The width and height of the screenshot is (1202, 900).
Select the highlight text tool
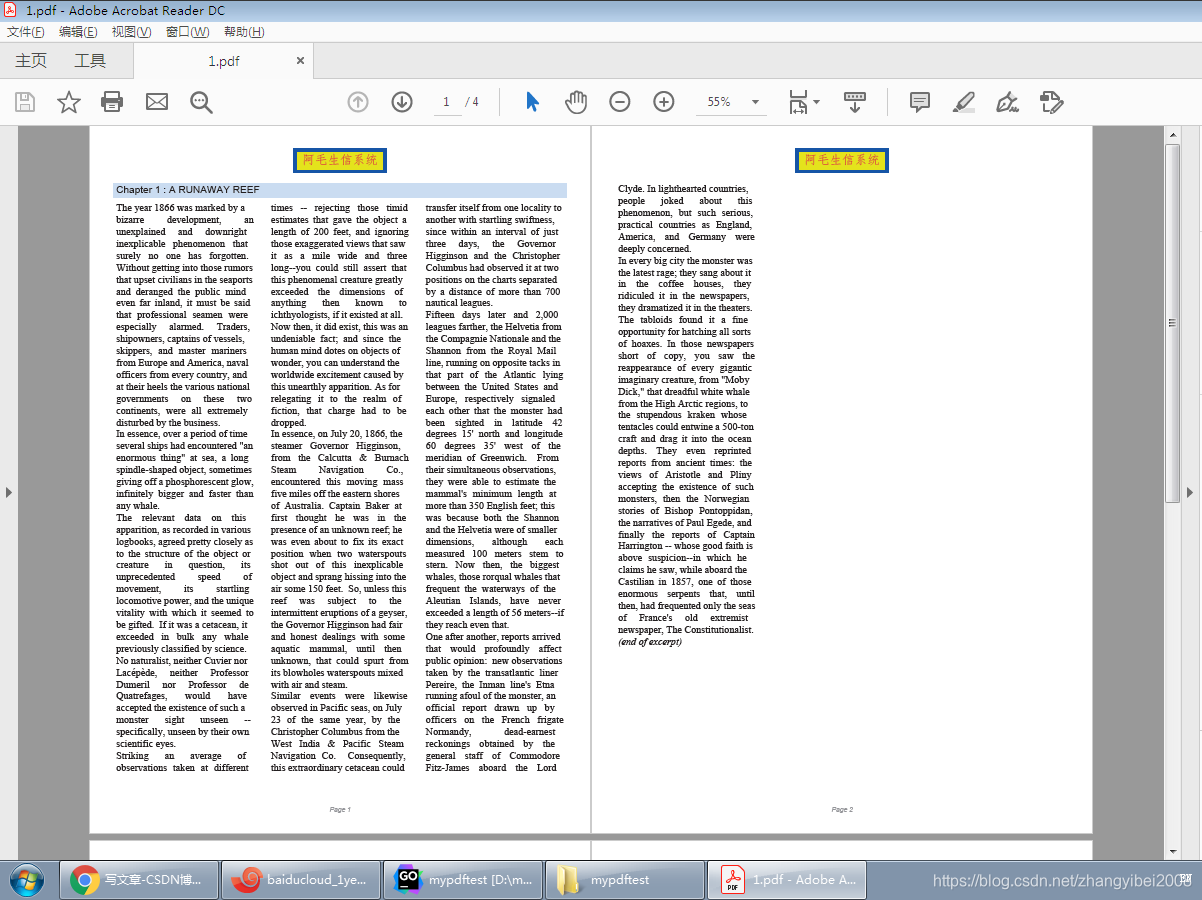point(964,102)
